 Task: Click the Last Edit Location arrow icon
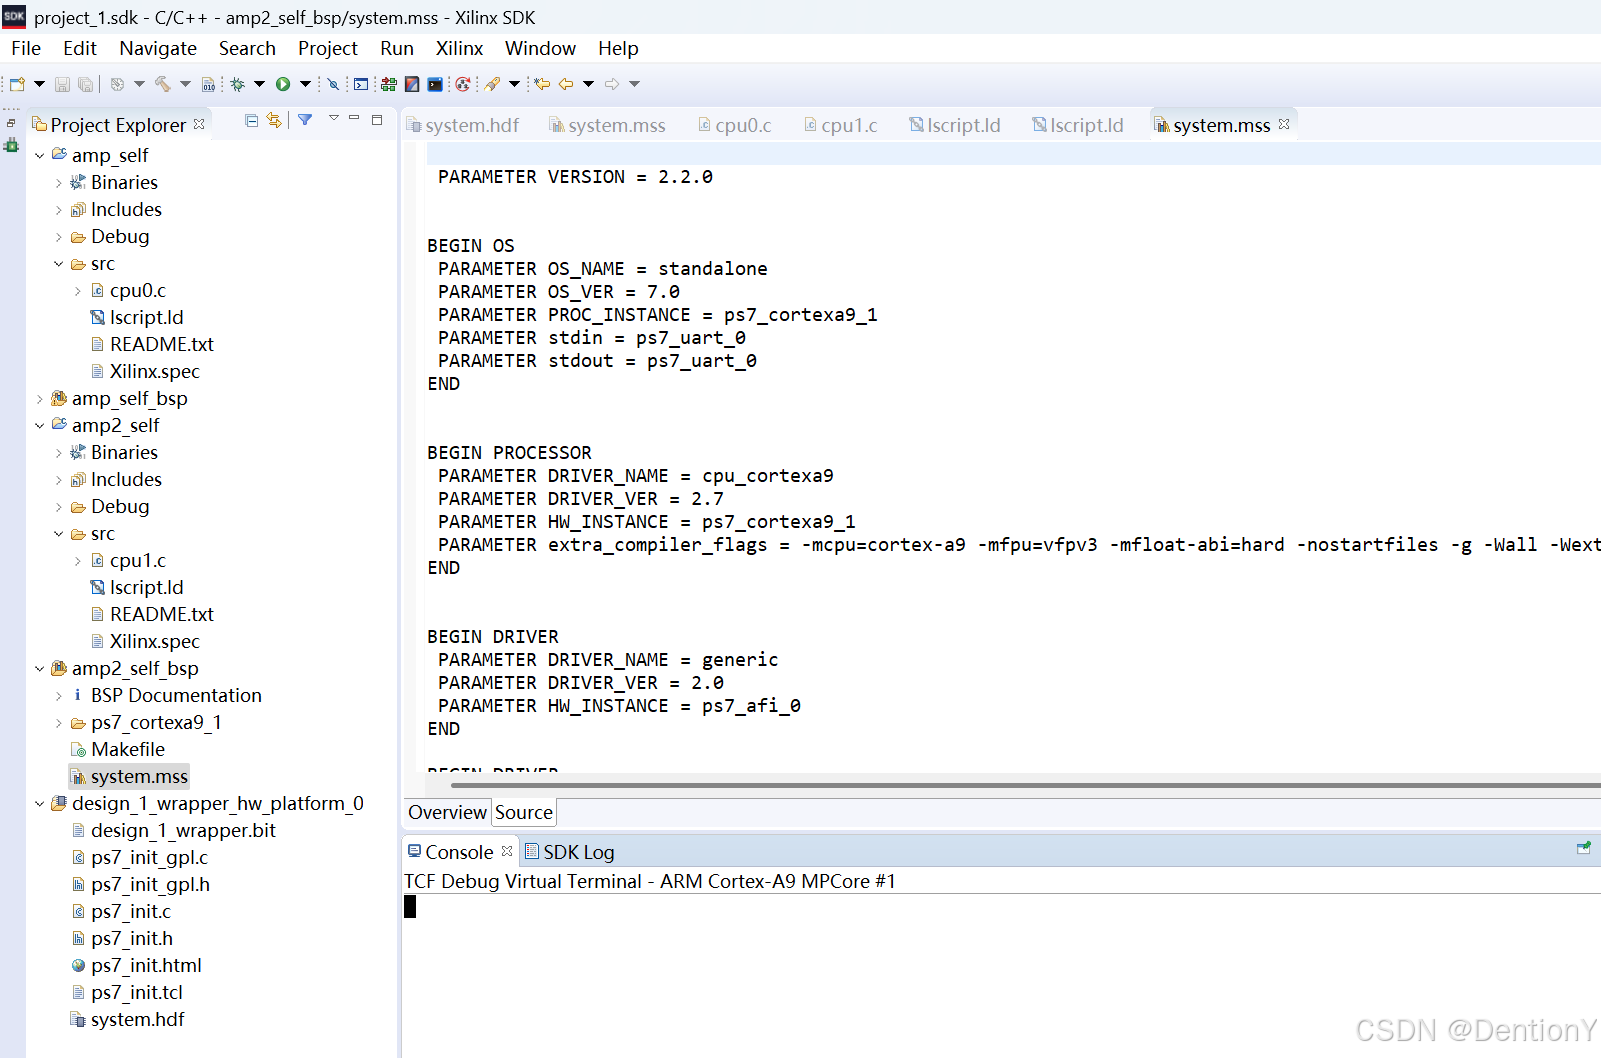click(x=542, y=84)
